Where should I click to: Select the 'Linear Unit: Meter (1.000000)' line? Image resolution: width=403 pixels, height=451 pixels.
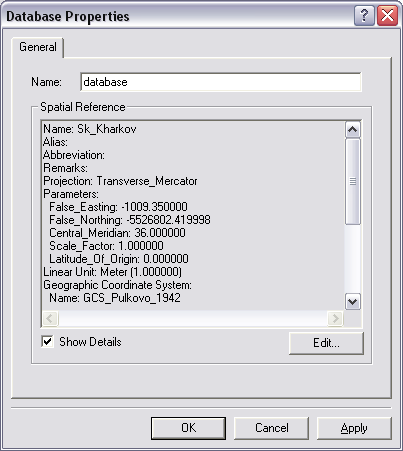click(x=113, y=272)
